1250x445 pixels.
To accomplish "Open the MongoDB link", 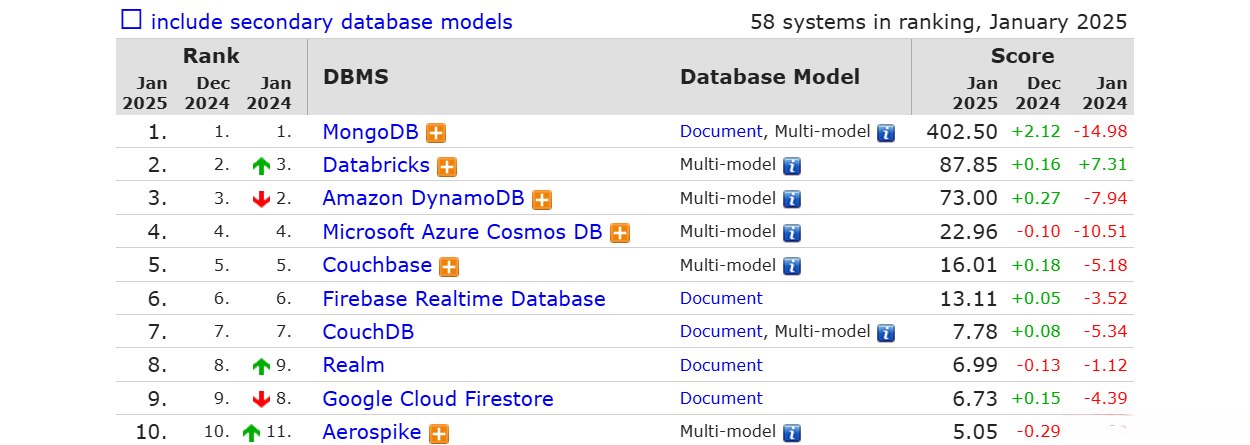I will [371, 131].
